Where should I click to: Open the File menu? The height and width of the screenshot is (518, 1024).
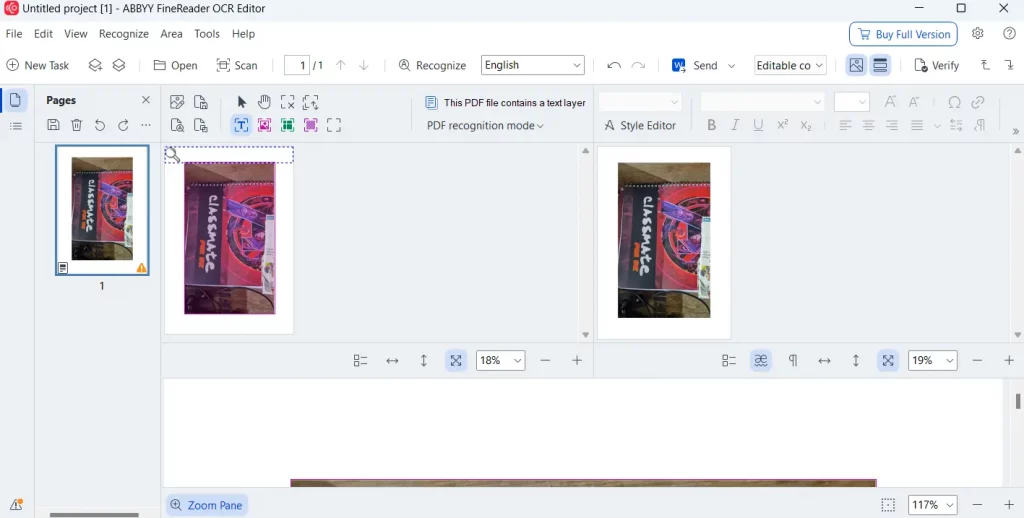point(14,34)
